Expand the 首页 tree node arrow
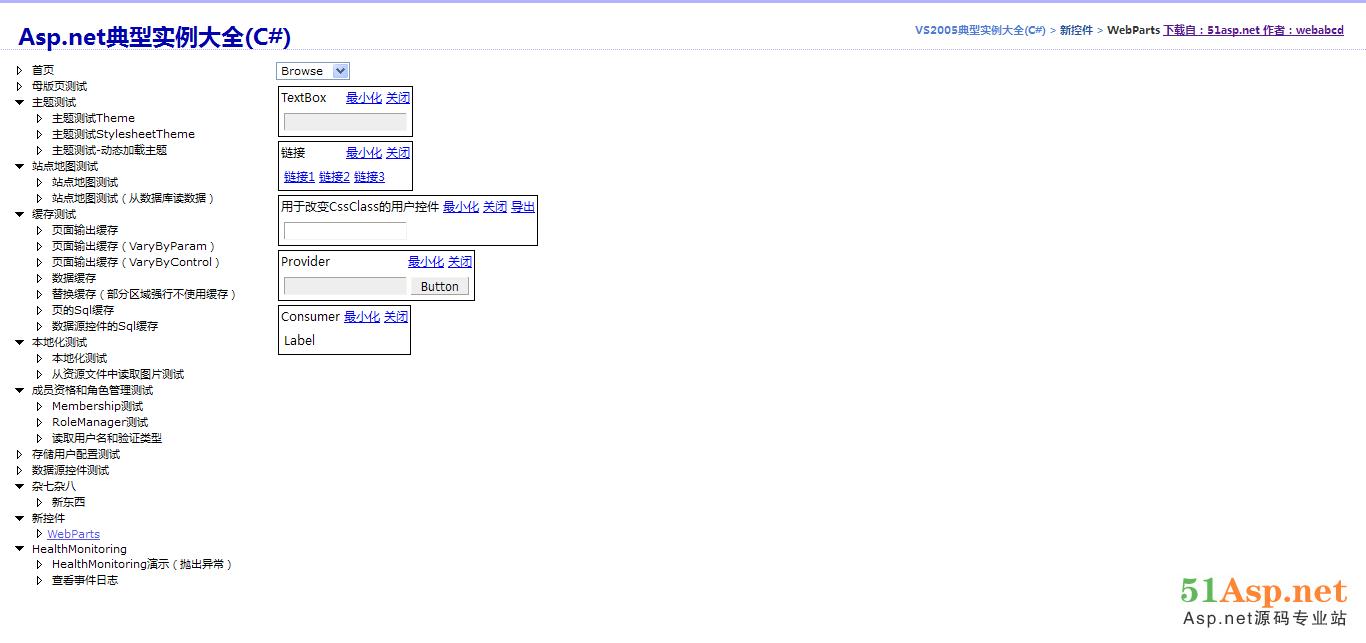The image size is (1366, 643). (x=20, y=70)
